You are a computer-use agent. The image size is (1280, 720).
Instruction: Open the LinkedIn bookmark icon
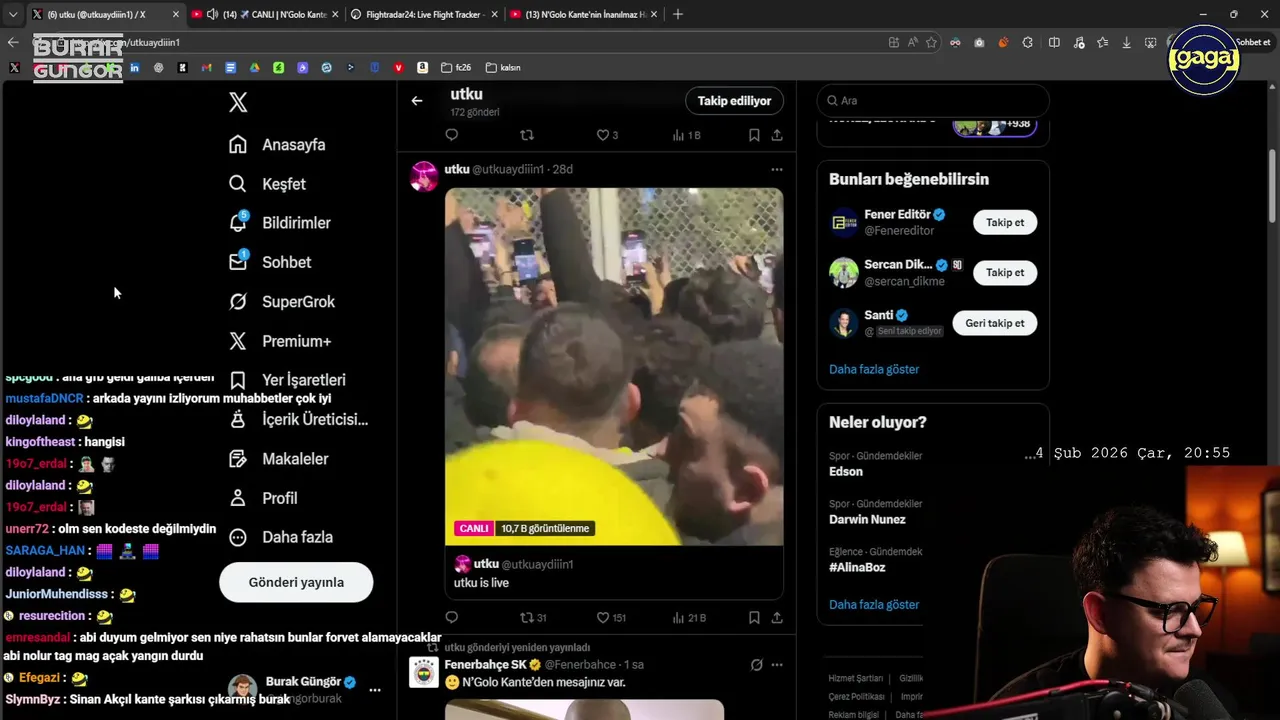[x=134, y=68]
